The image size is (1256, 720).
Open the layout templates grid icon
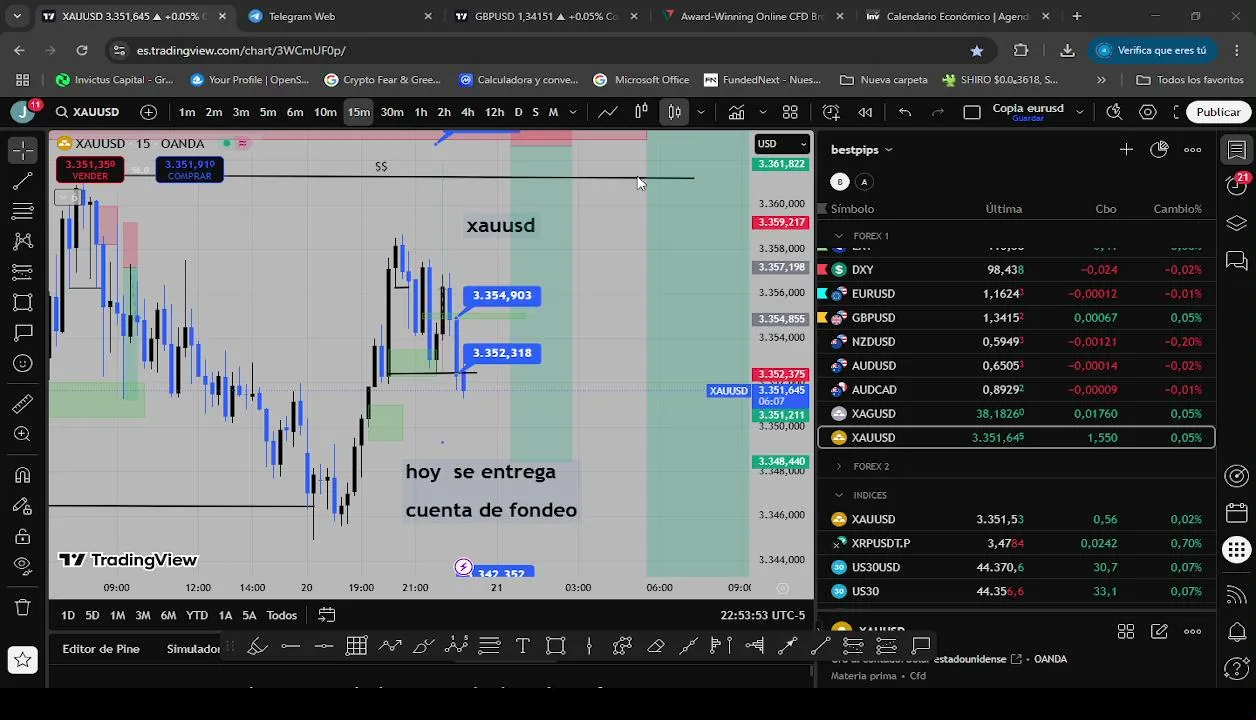790,112
